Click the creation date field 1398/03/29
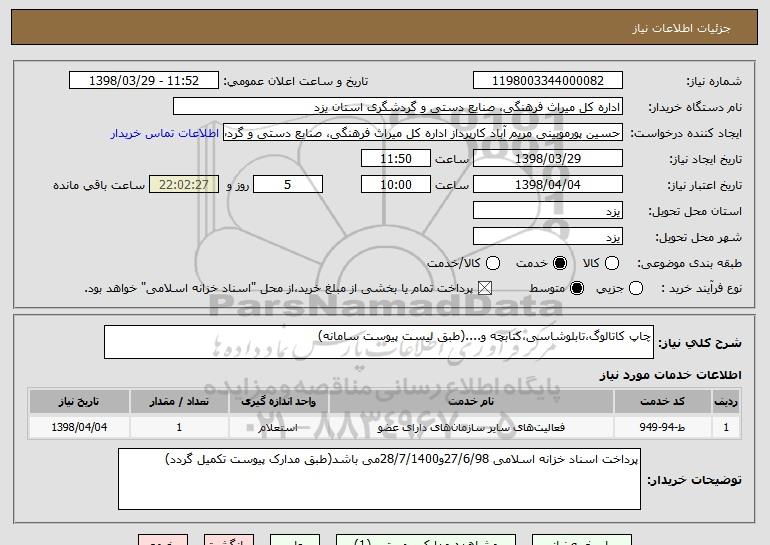 [x=548, y=159]
